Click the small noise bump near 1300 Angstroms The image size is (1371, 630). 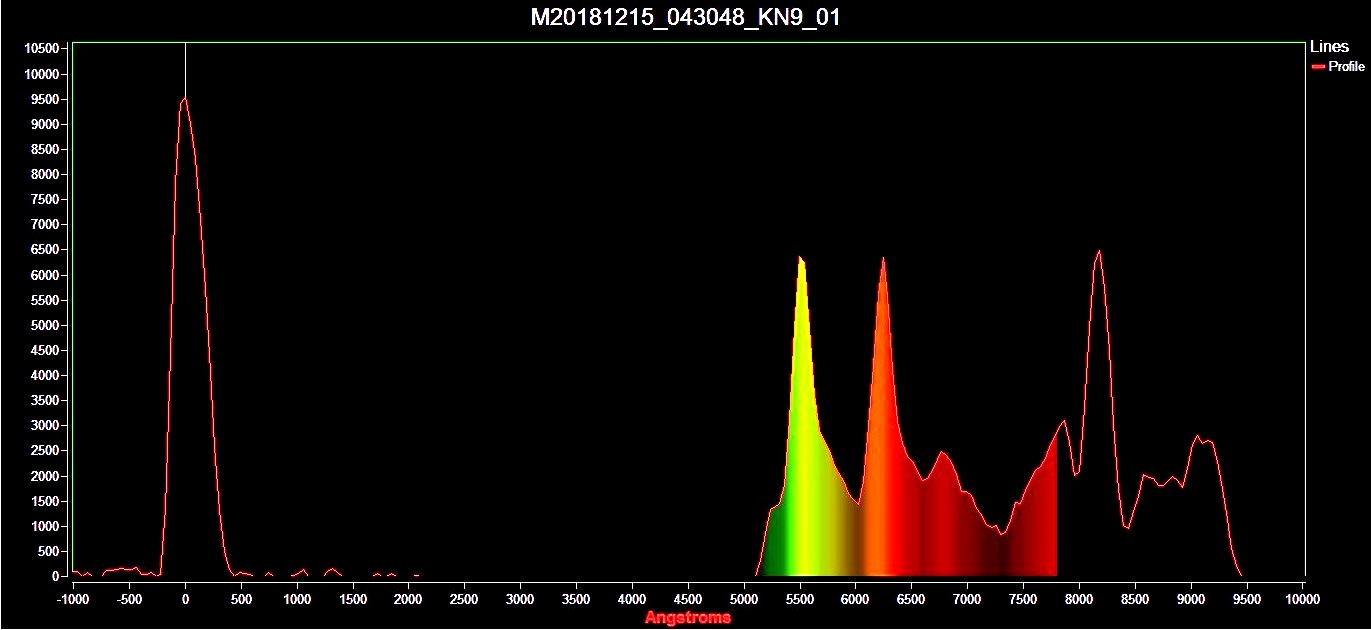[x=333, y=570]
